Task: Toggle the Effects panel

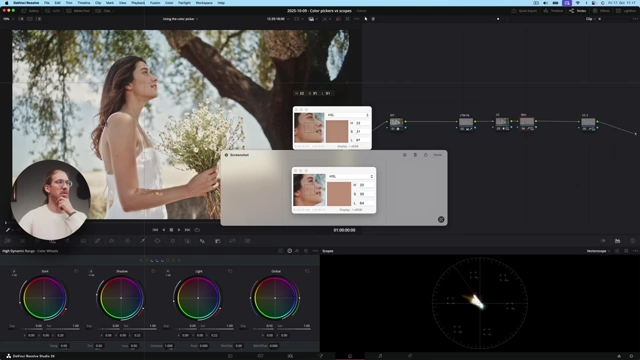Action: tap(602, 11)
